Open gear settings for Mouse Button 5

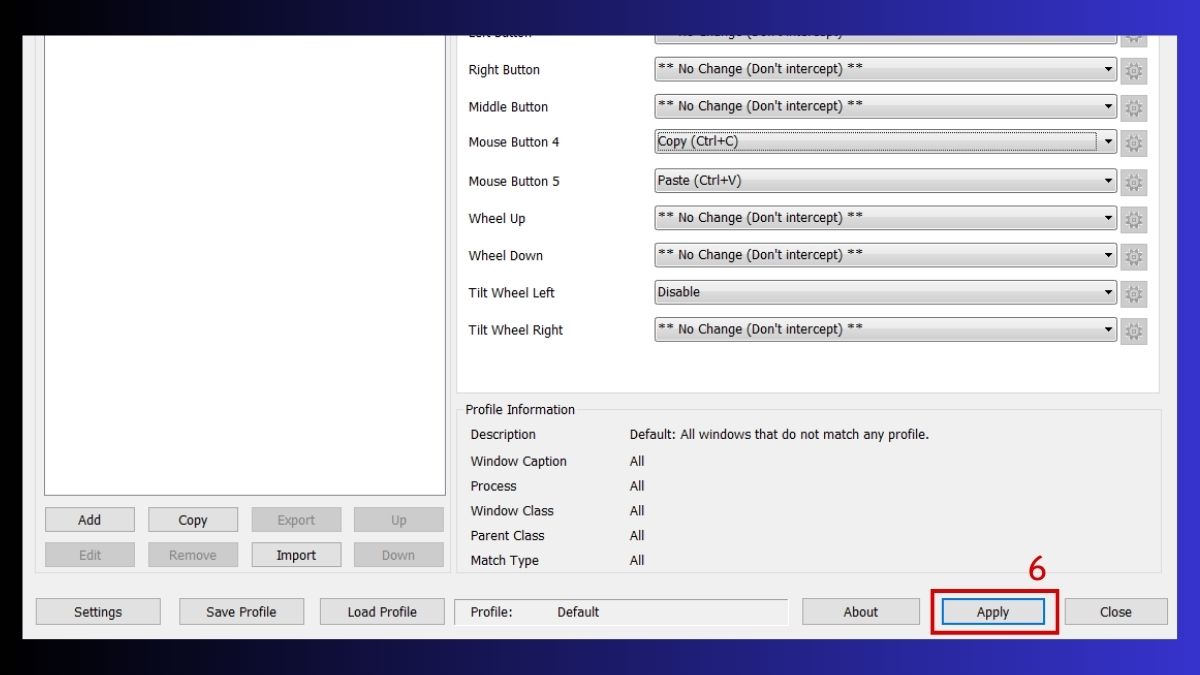coord(1134,183)
